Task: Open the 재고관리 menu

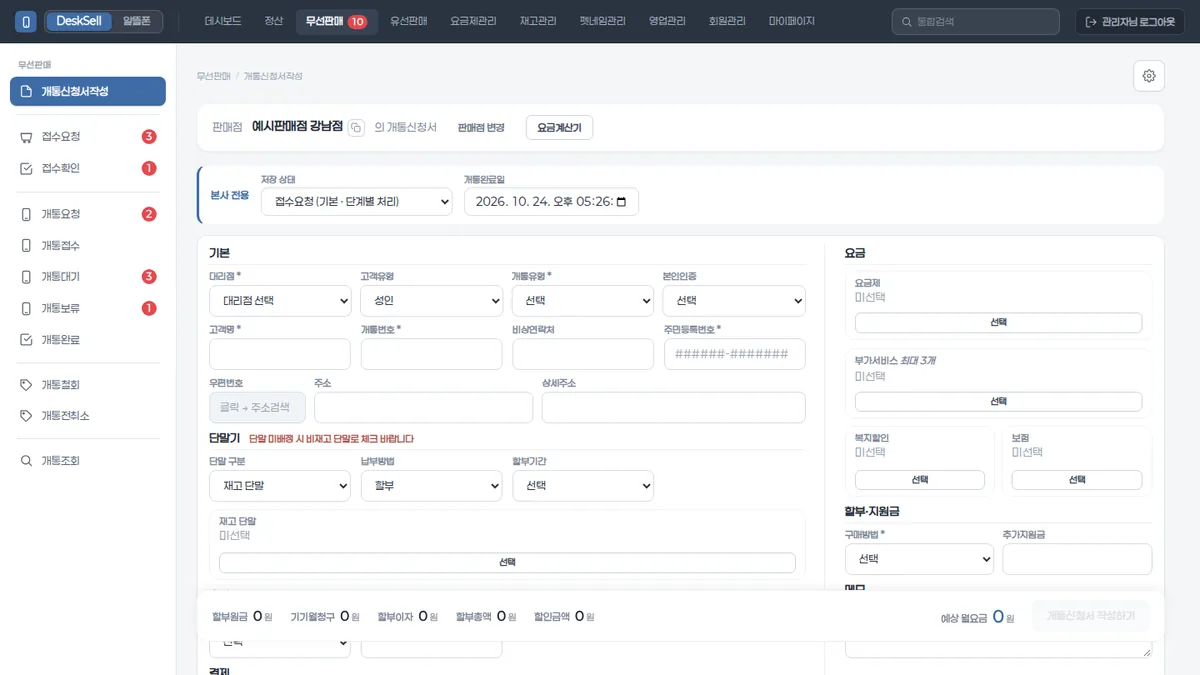Action: pyautogui.click(x=538, y=21)
